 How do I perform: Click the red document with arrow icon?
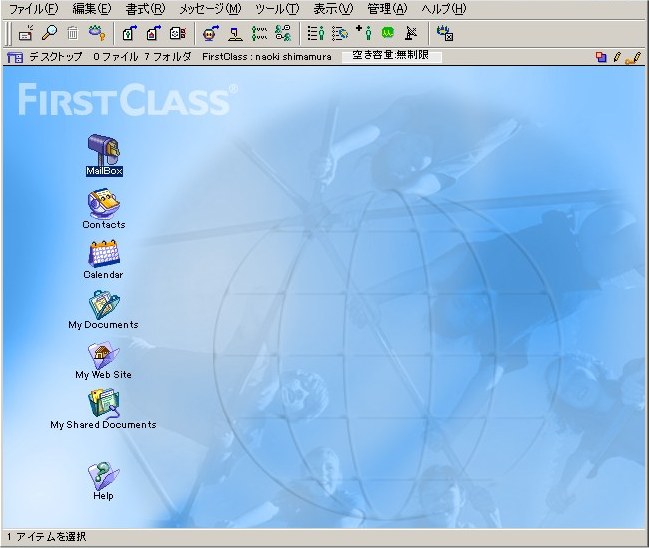pyautogui.click(x=154, y=33)
